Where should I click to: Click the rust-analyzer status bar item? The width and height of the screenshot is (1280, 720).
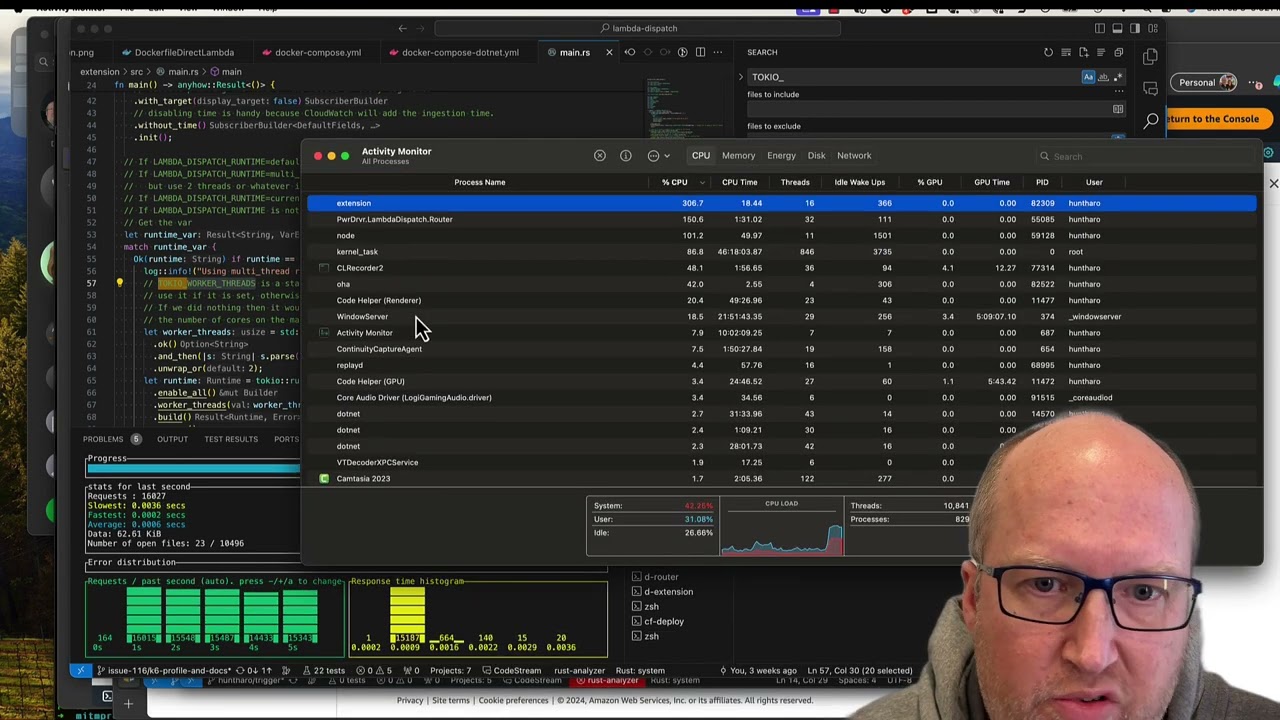click(579, 671)
